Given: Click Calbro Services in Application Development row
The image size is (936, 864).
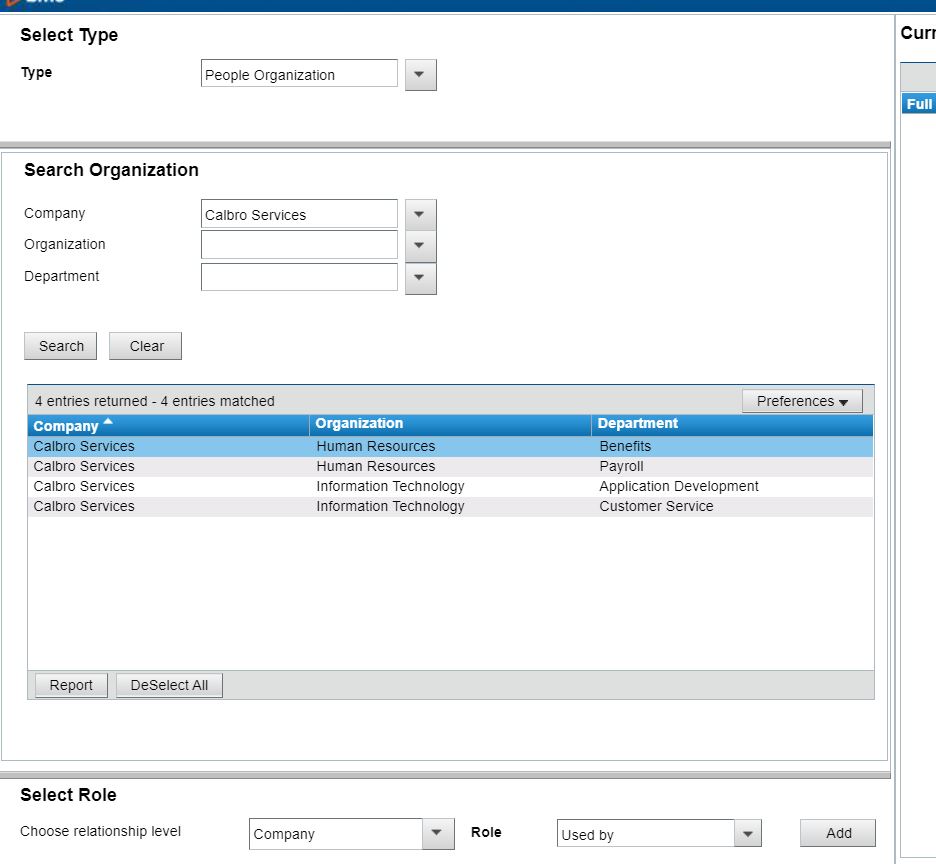Looking at the screenshot, I should coord(84,487).
